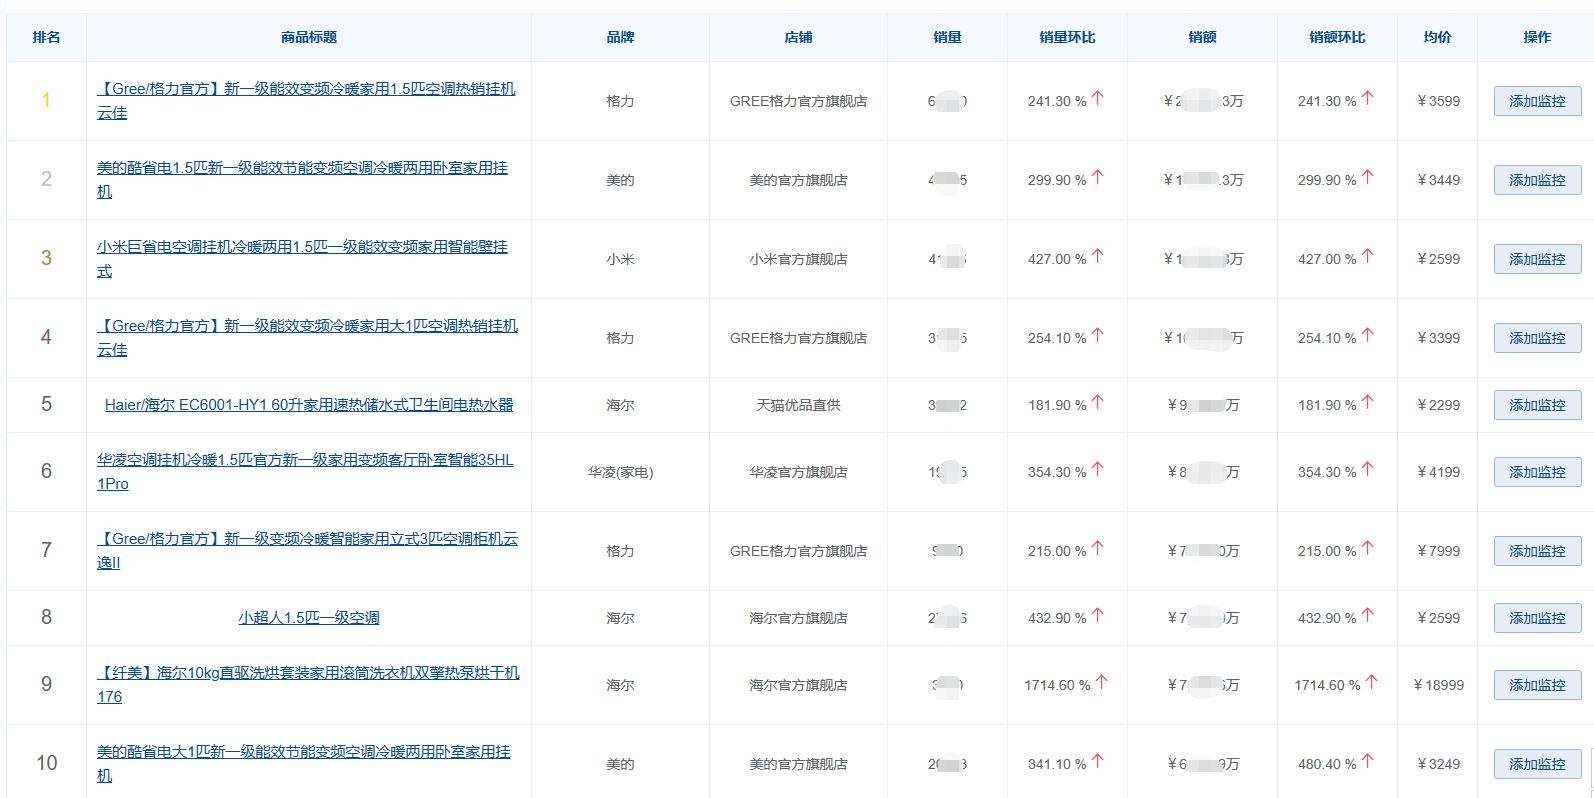1594x798 pixels.
Task: Click the up arrow next to 销量环比 1714.60%
Action: [x=1101, y=683]
